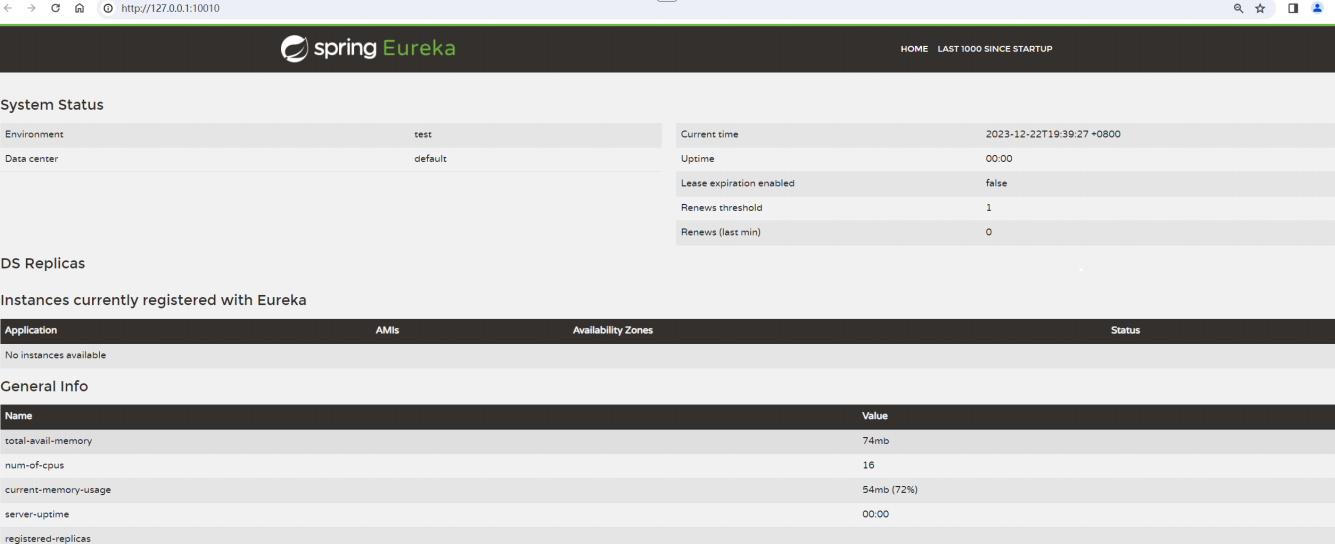Click the 'false' lease expiration value
Screen dimensions: 1335x544
[x=996, y=183]
